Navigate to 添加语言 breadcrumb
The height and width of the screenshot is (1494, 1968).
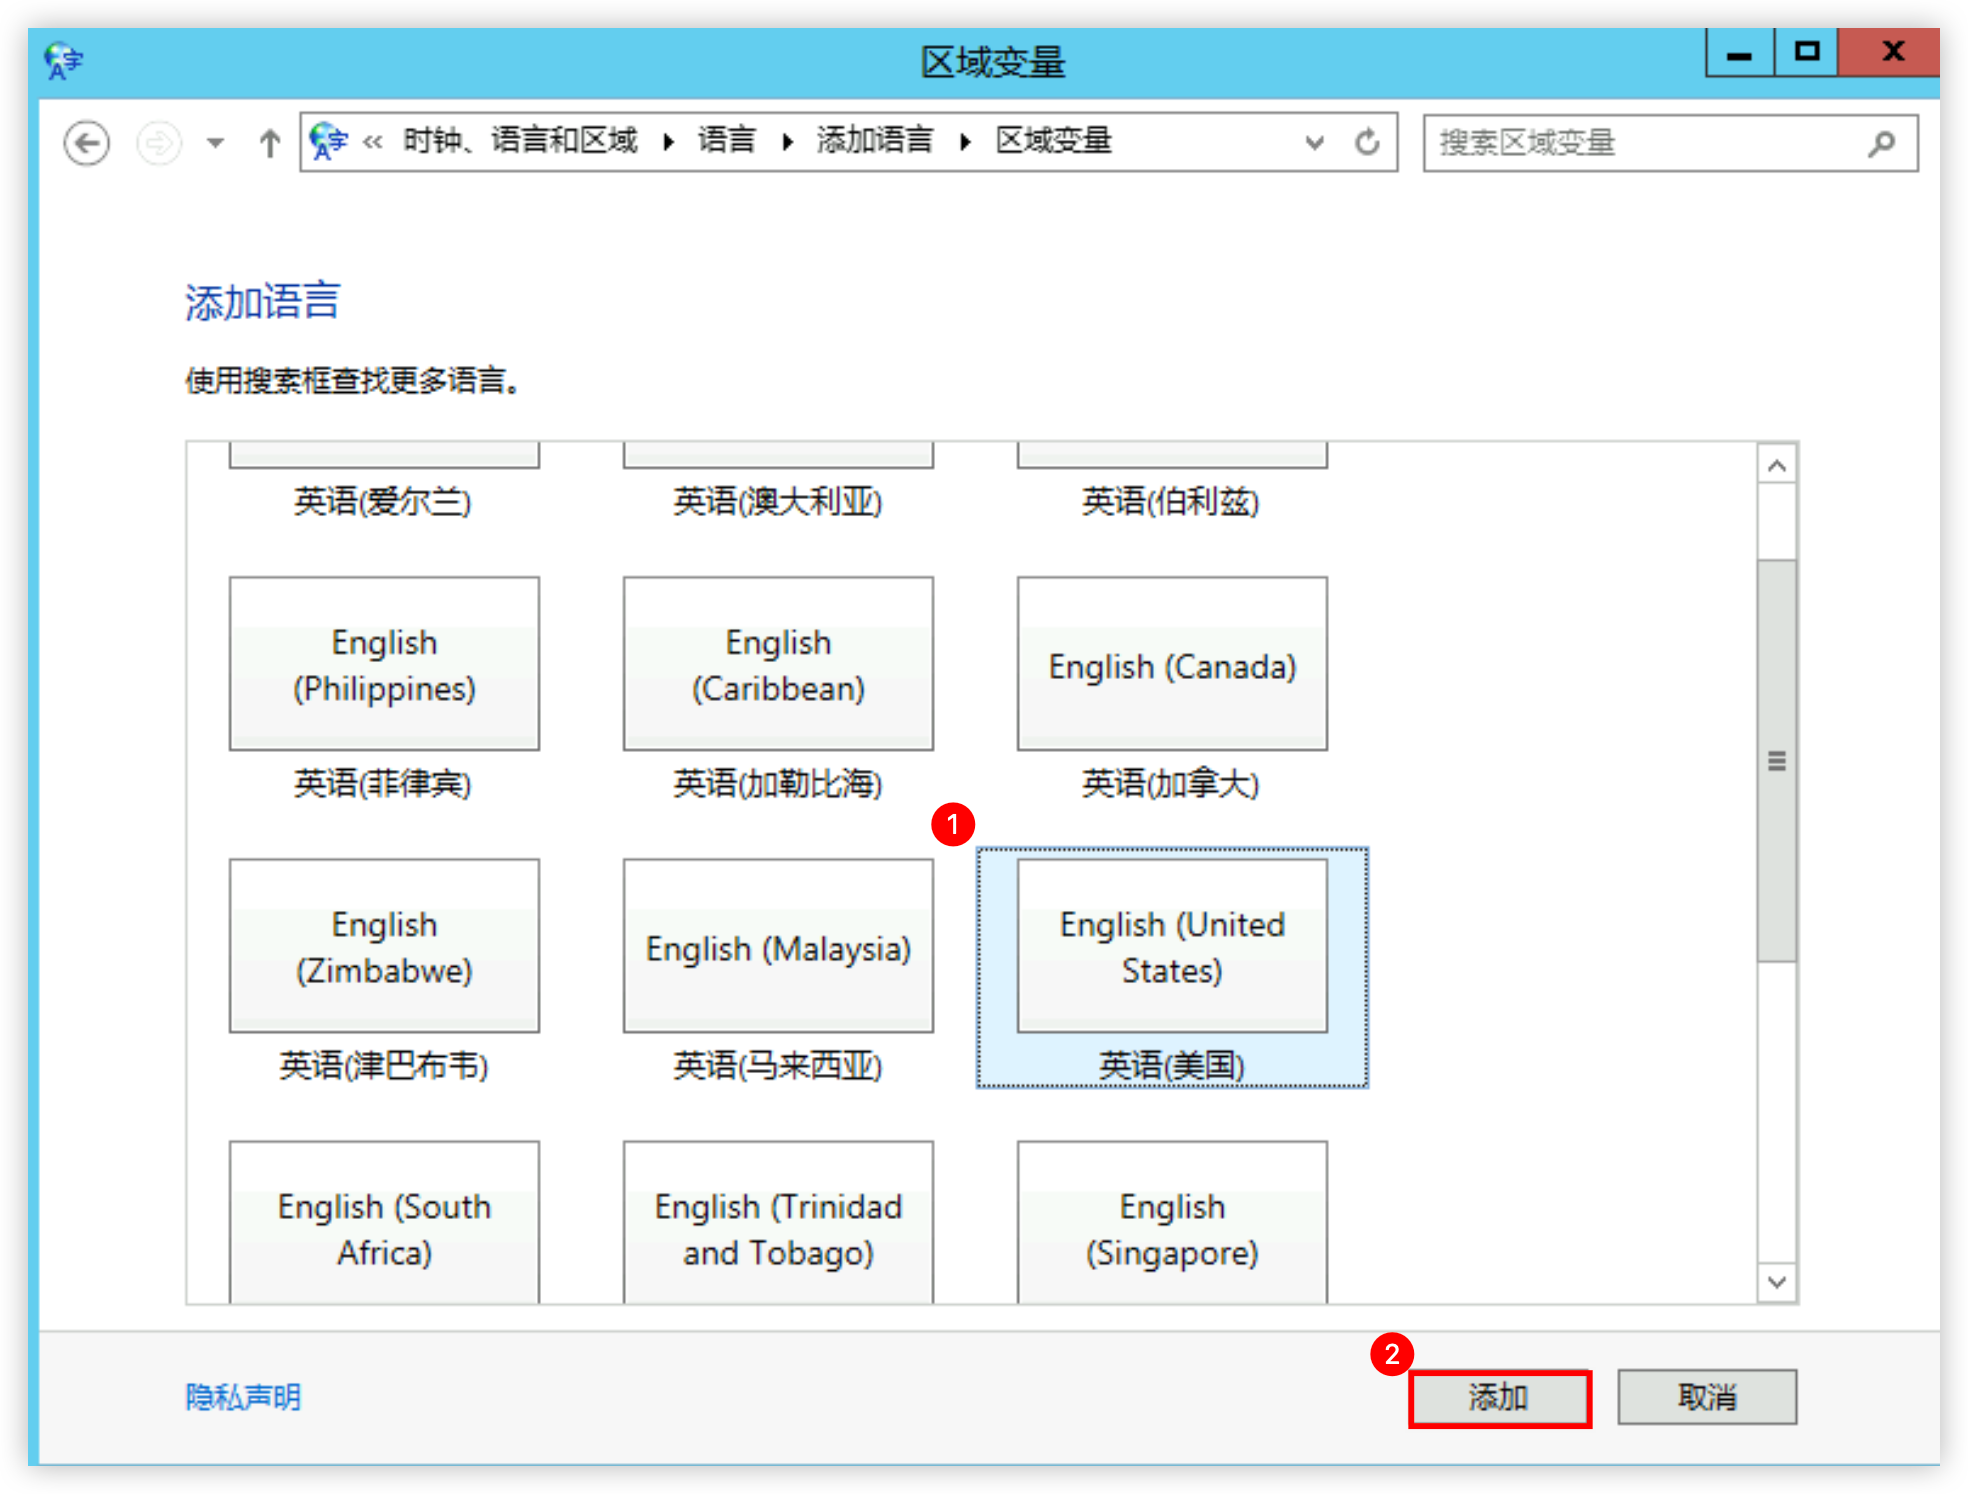point(875,140)
